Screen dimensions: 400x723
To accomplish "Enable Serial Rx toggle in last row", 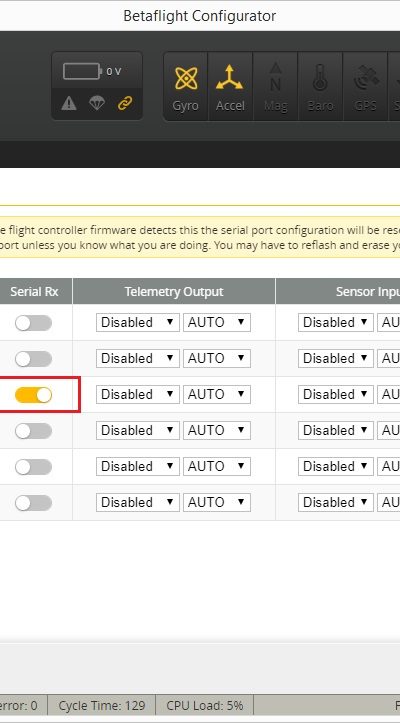I will (33, 503).
